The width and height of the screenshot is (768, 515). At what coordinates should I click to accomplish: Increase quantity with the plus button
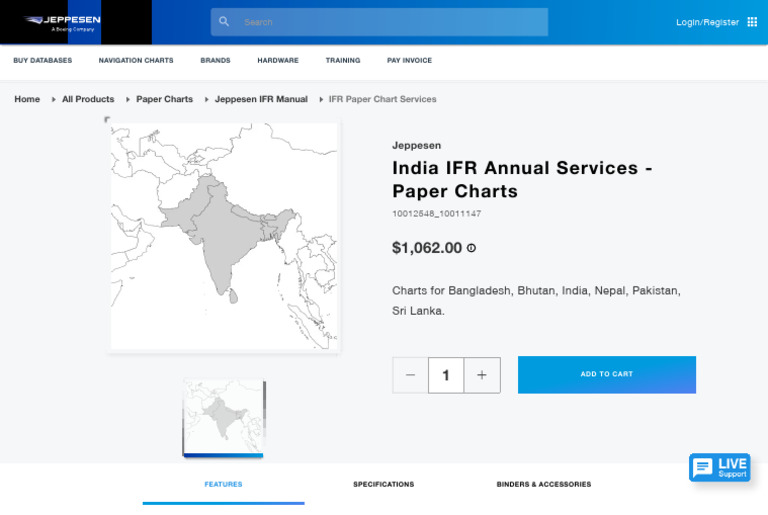[482, 375]
